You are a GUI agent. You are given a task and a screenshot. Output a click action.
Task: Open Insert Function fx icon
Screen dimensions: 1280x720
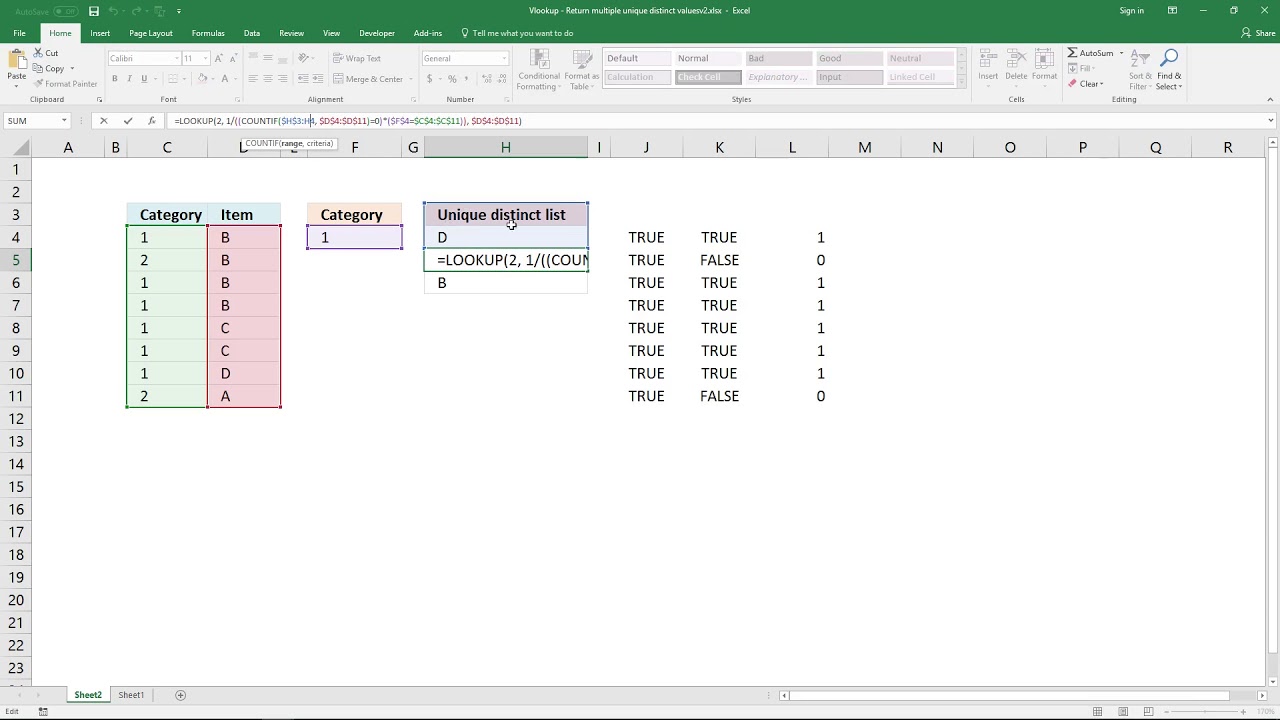152,121
